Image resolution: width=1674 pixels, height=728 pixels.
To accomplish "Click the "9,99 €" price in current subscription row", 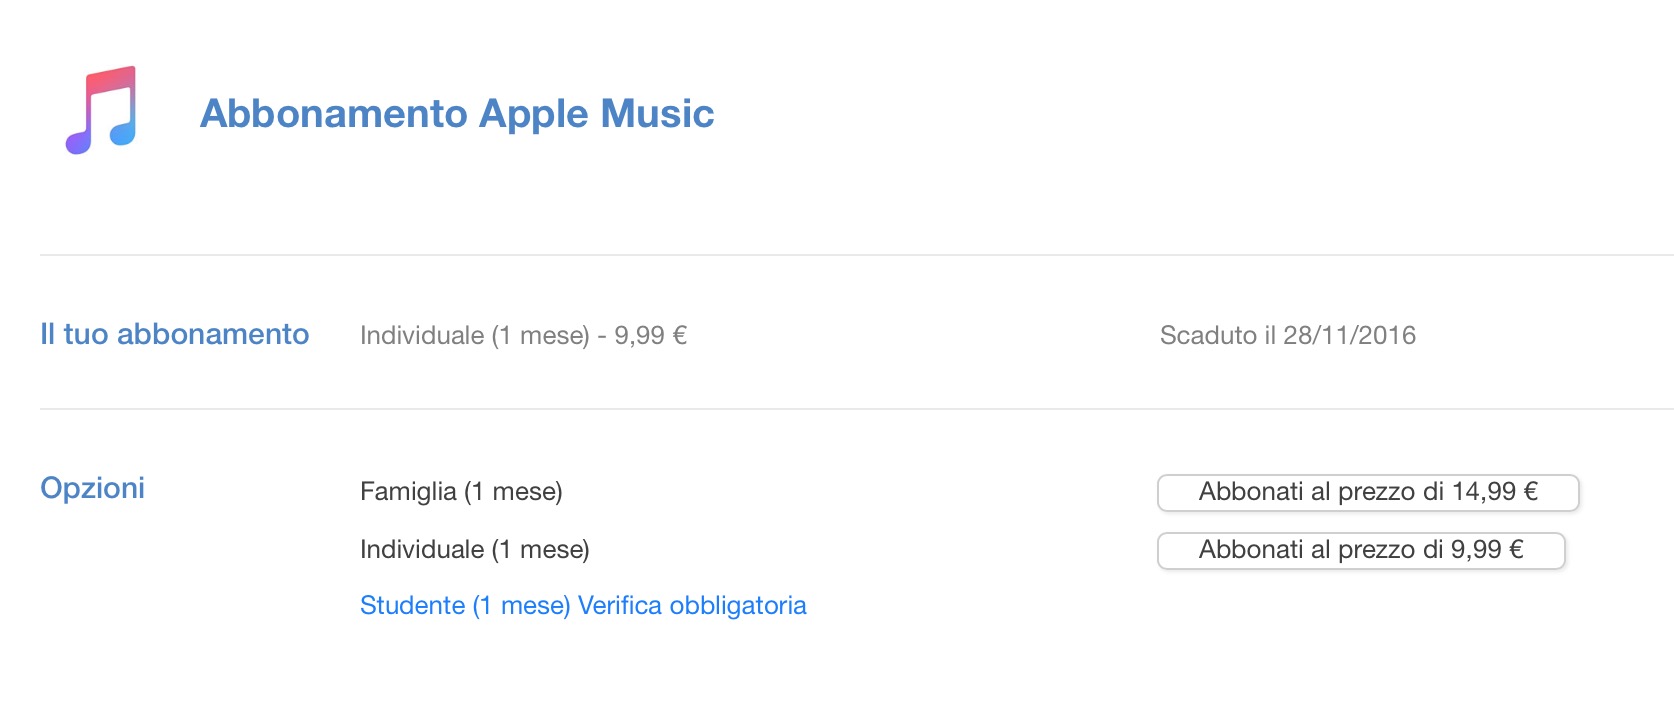I will pos(650,336).
